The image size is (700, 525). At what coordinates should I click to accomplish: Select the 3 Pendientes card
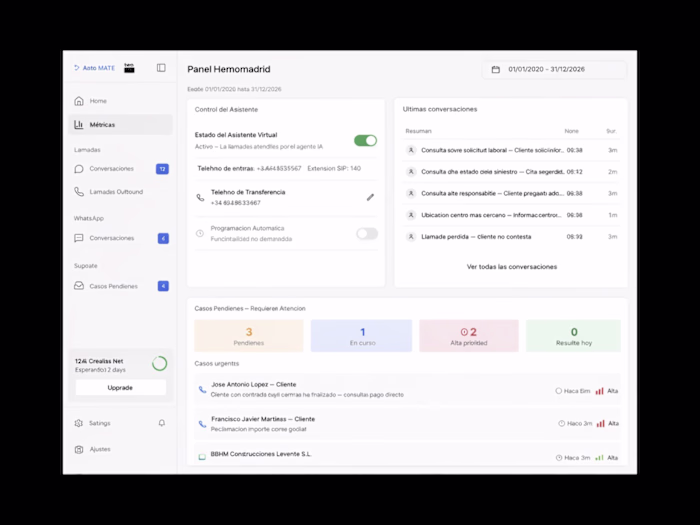[249, 336]
